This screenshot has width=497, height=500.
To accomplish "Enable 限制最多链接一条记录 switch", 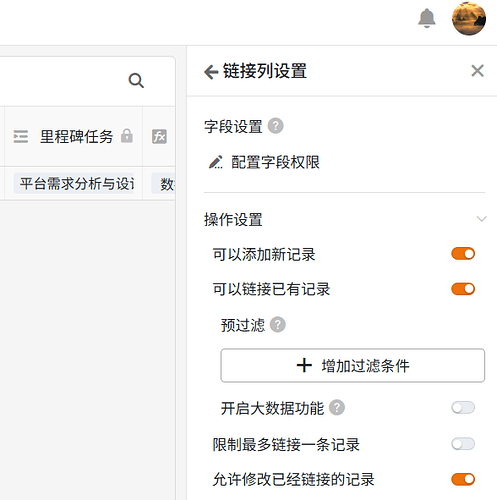I will coord(463,444).
